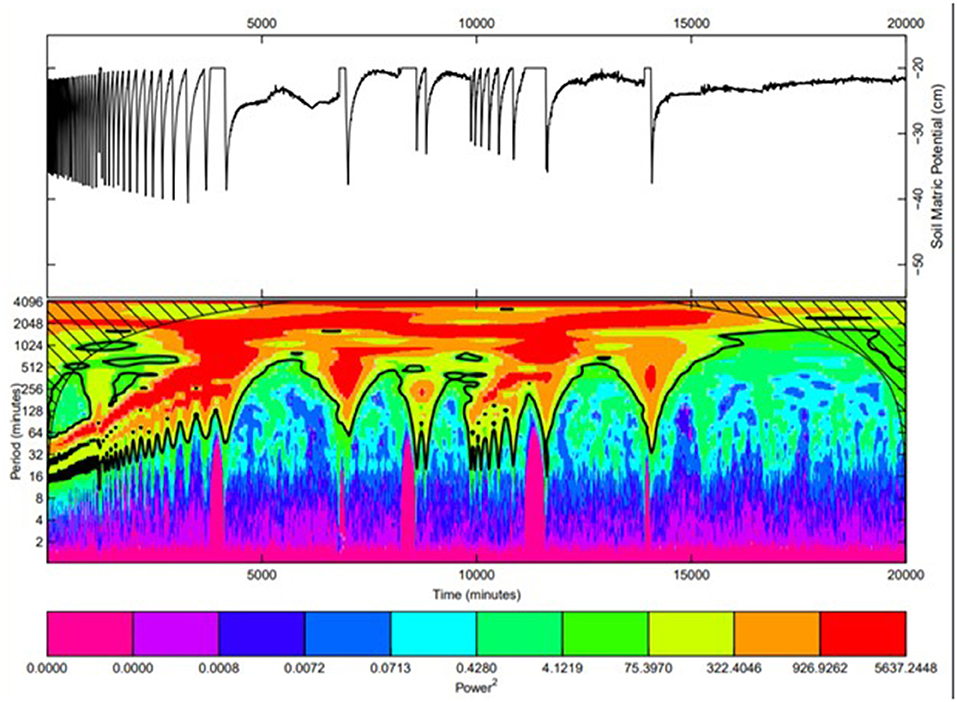Click the 'Power²' colorbar title
This screenshot has width=957, height=702.
477,687
